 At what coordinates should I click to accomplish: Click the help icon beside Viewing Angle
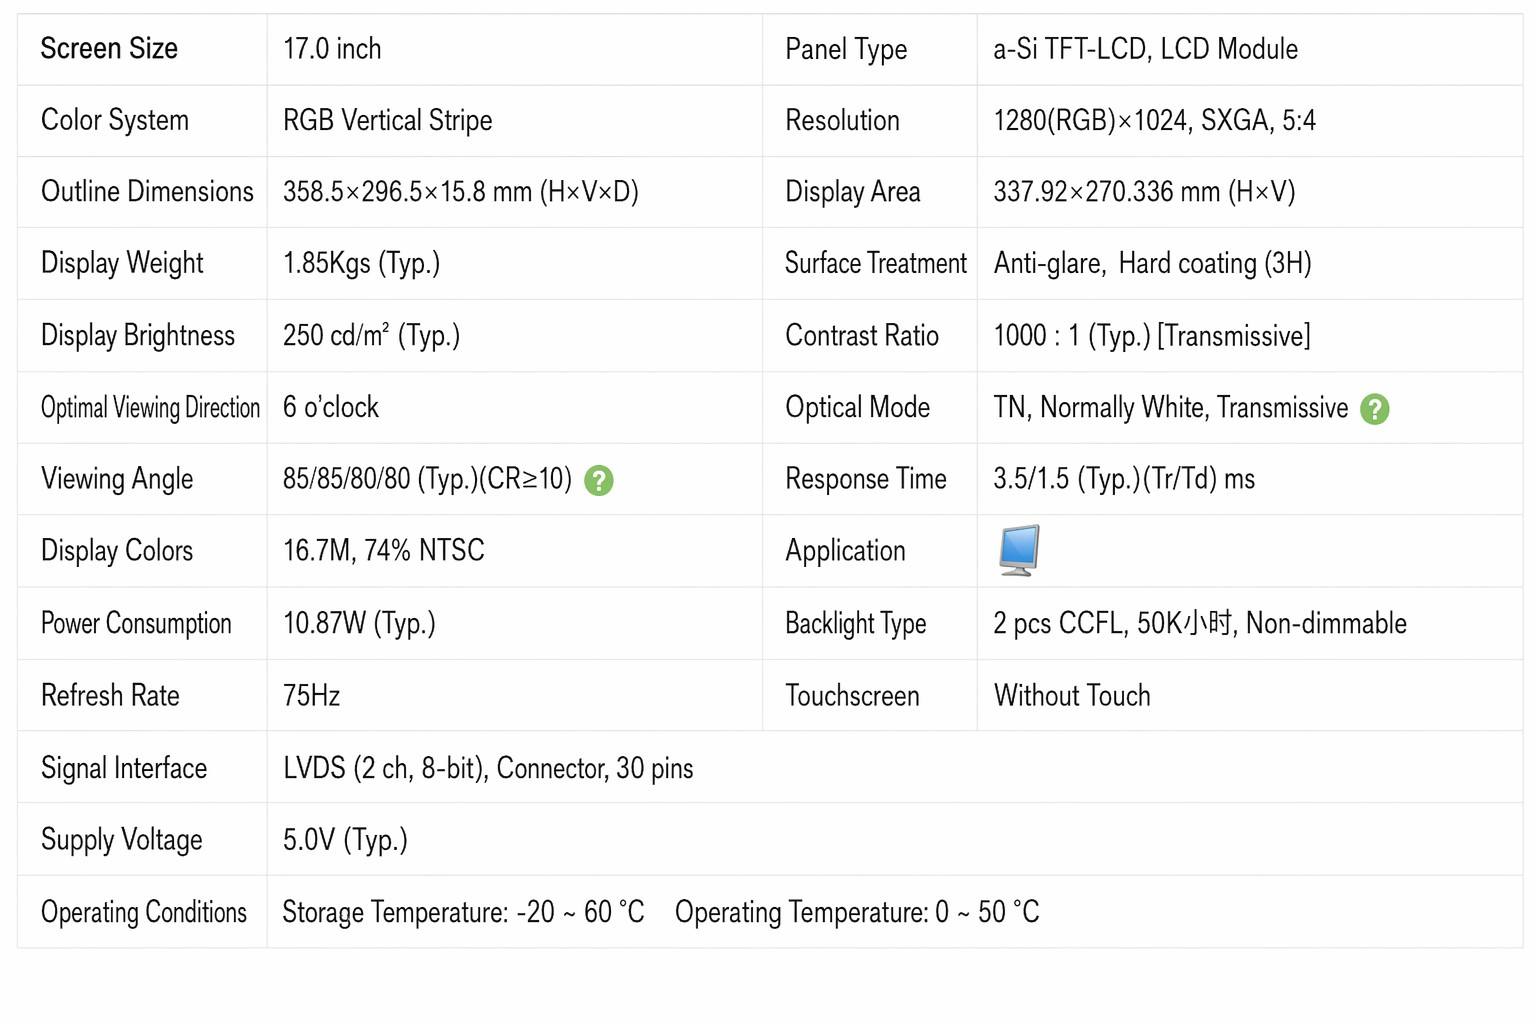599,481
